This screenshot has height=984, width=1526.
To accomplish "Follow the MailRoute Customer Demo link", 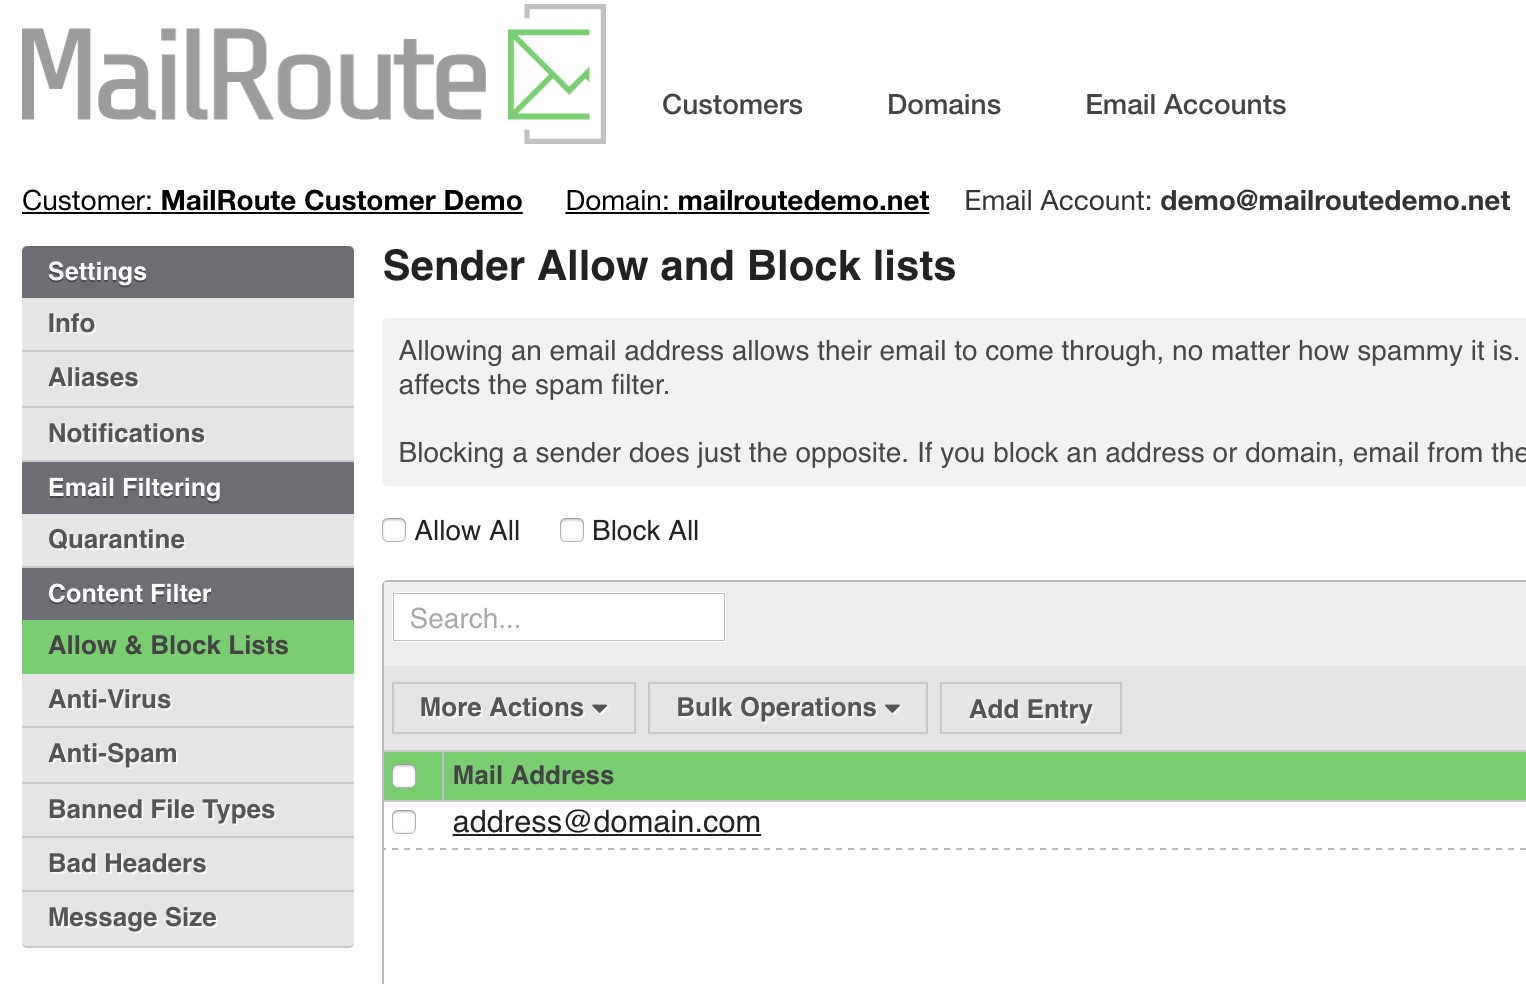I will coord(341,201).
